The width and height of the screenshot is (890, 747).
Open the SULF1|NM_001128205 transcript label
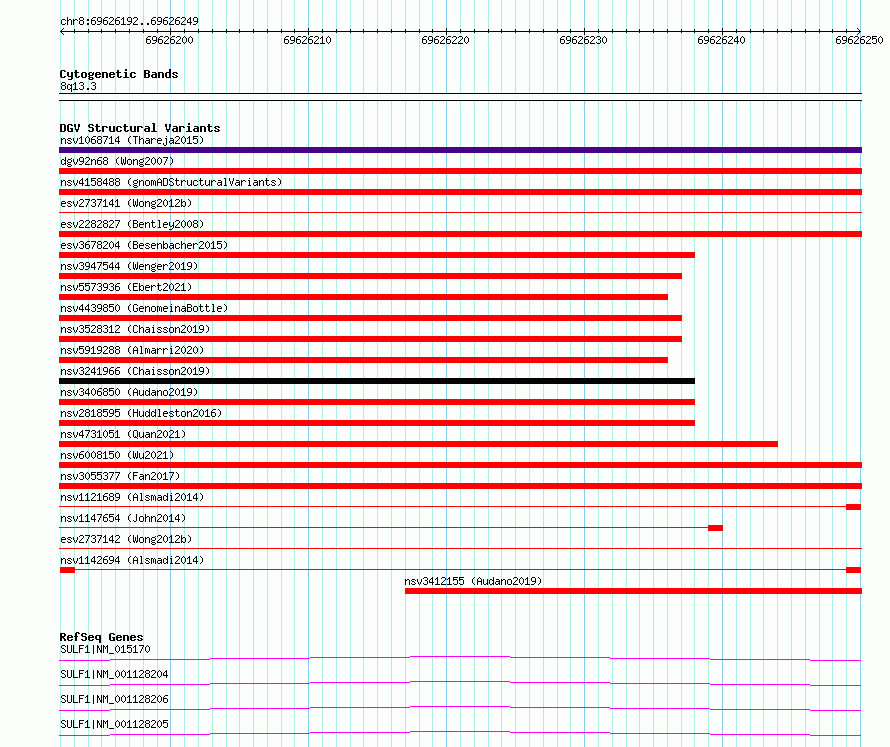tap(114, 724)
